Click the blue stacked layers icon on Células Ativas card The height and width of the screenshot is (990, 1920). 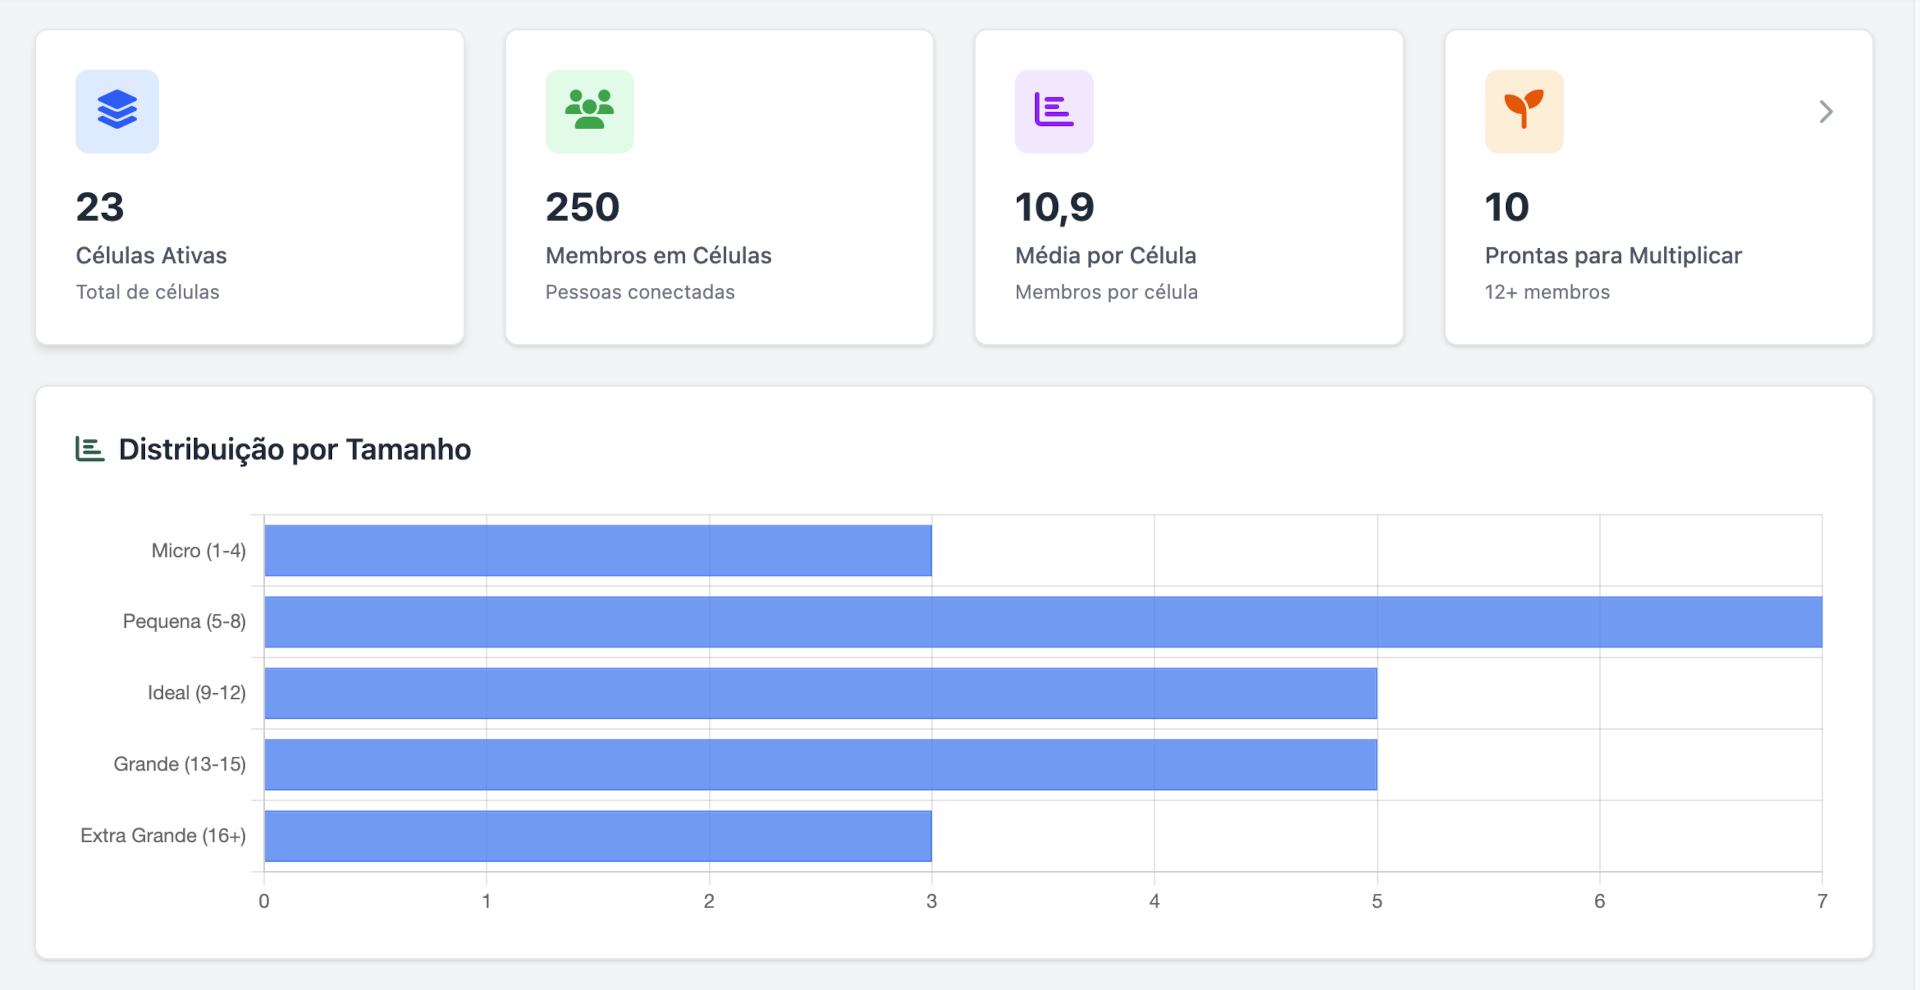click(117, 111)
